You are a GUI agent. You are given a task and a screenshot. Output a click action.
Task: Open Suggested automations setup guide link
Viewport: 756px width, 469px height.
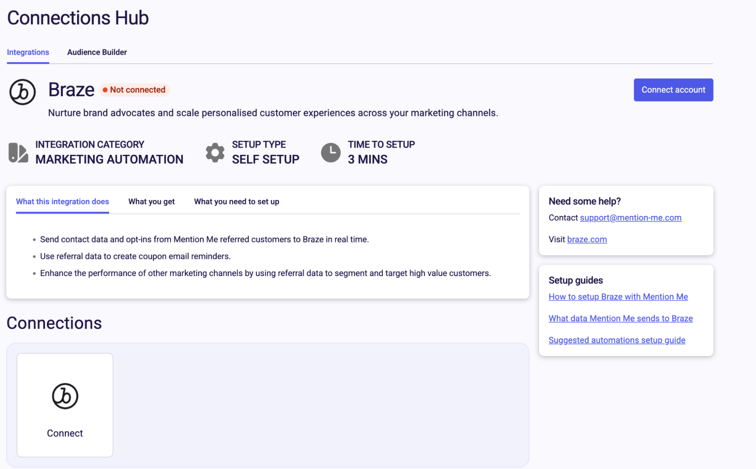point(617,340)
